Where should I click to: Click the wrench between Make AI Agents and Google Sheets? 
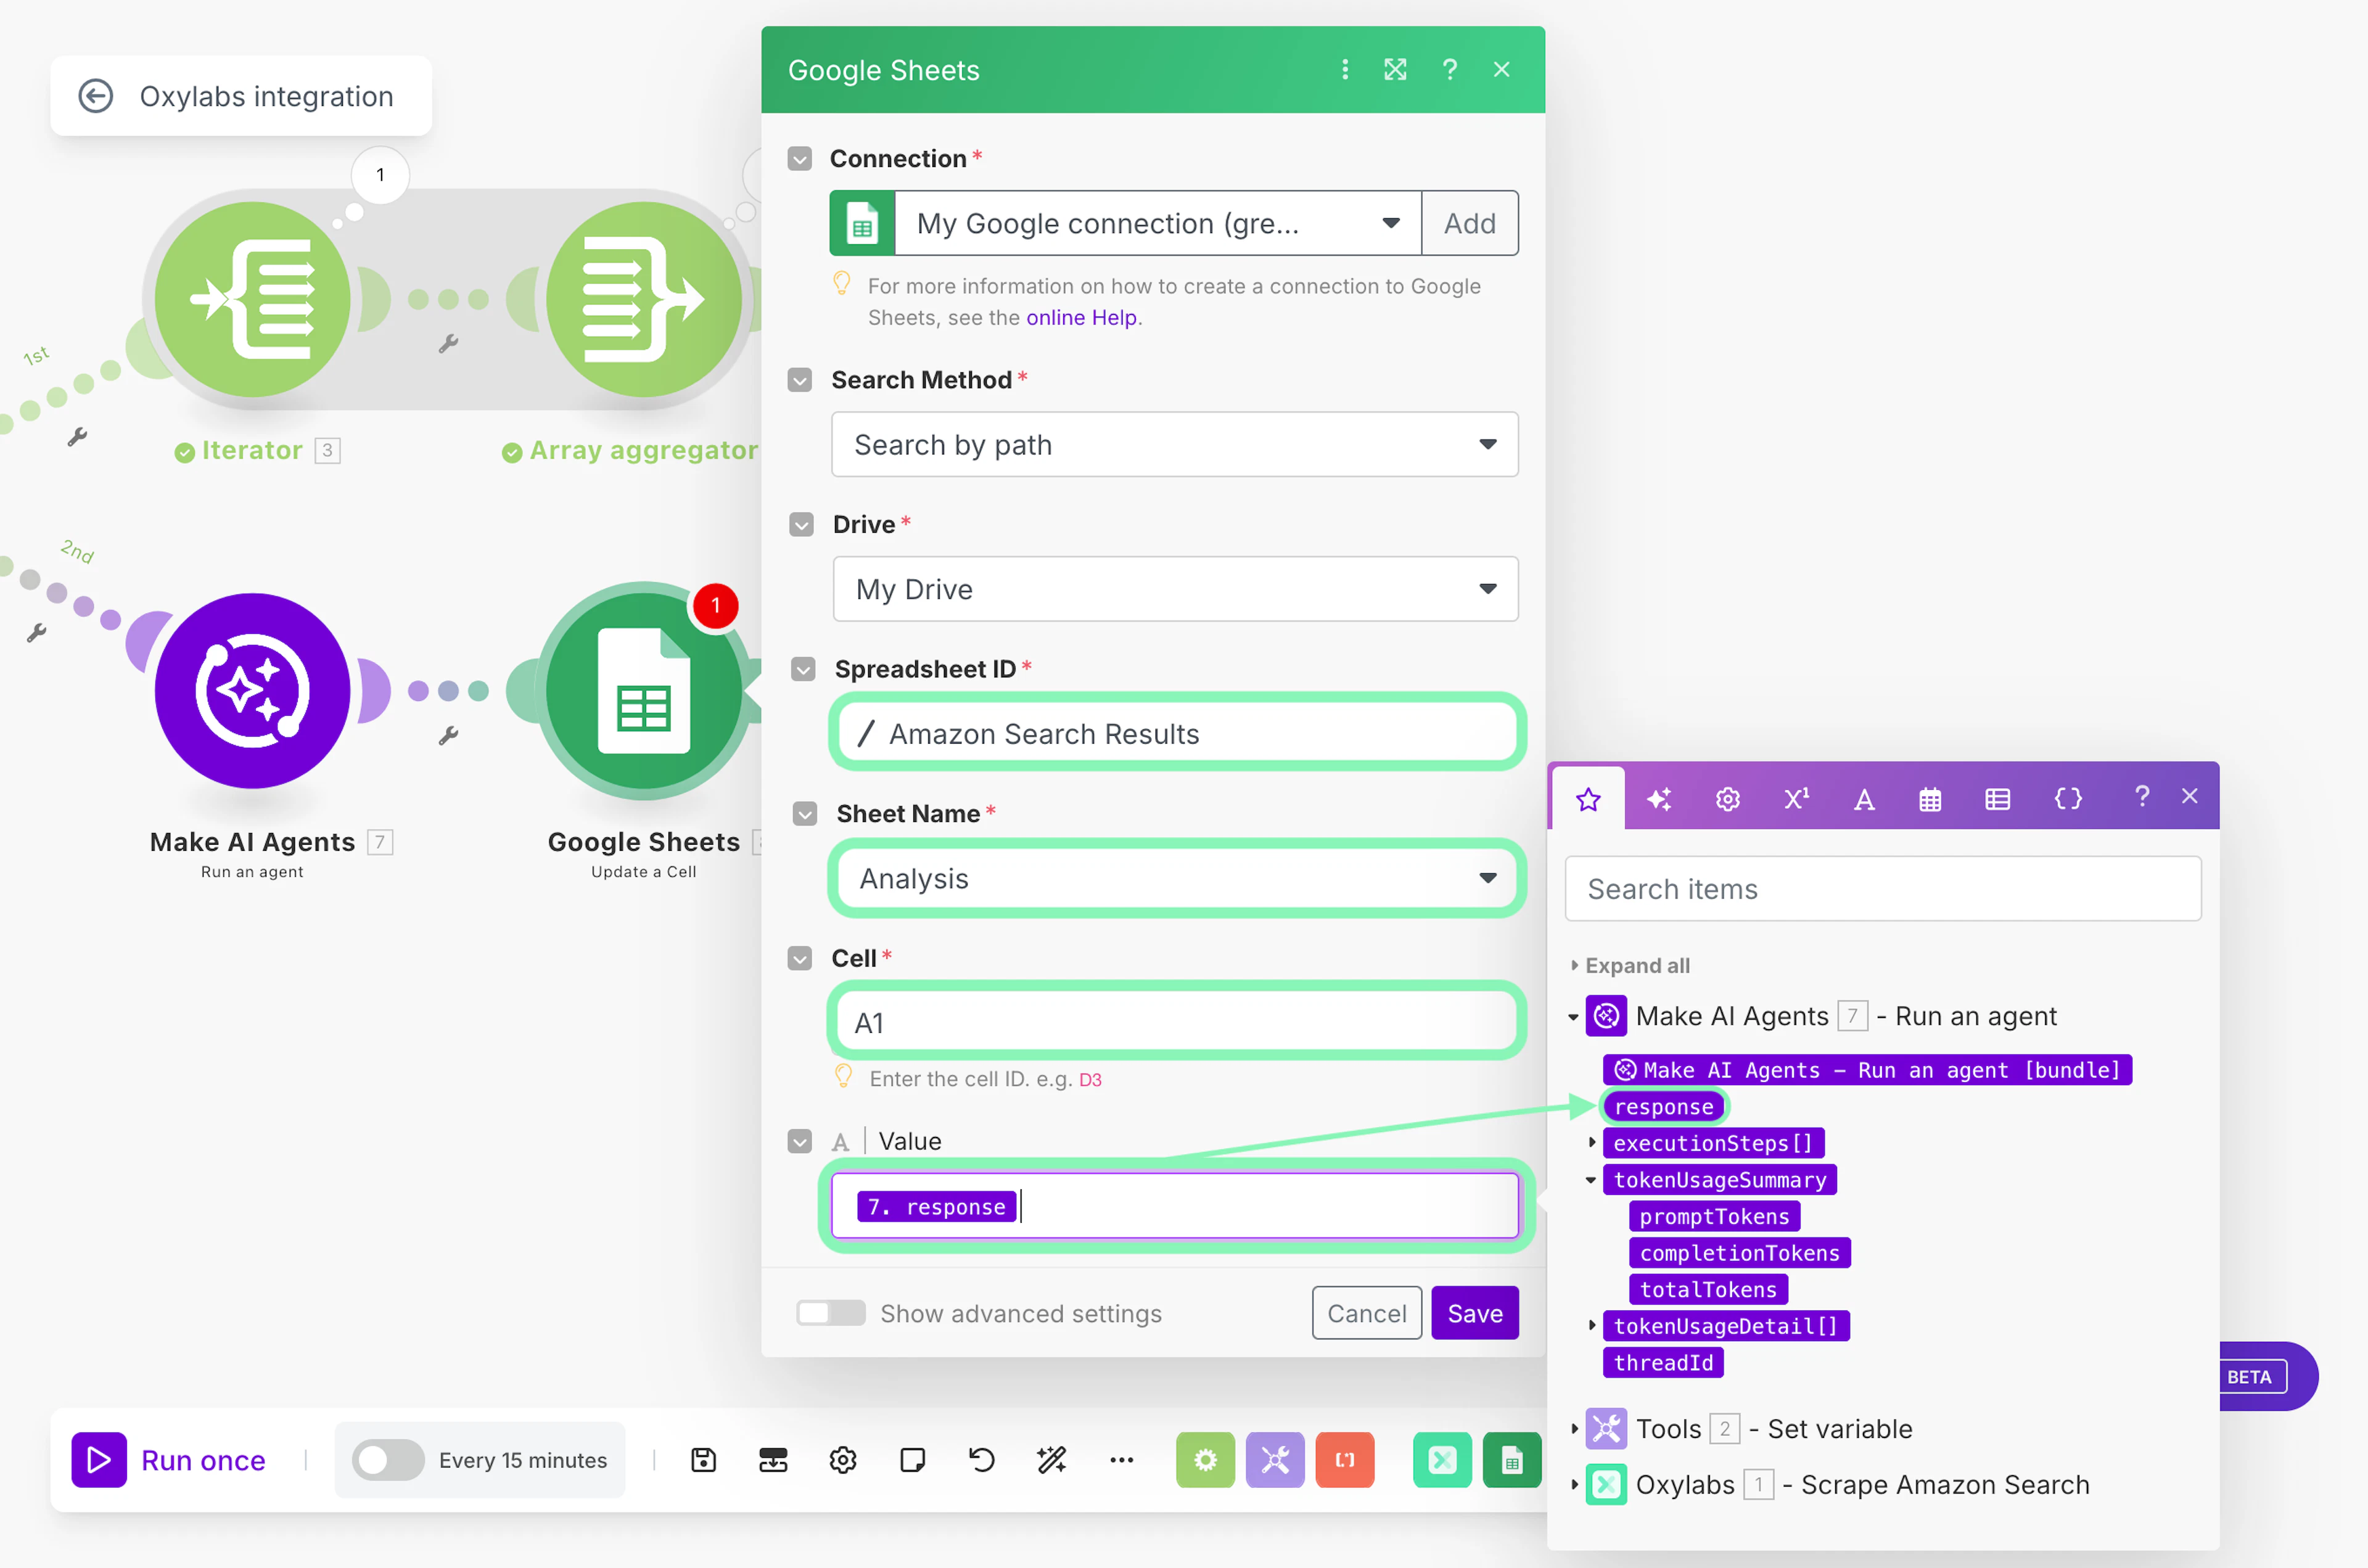[448, 736]
